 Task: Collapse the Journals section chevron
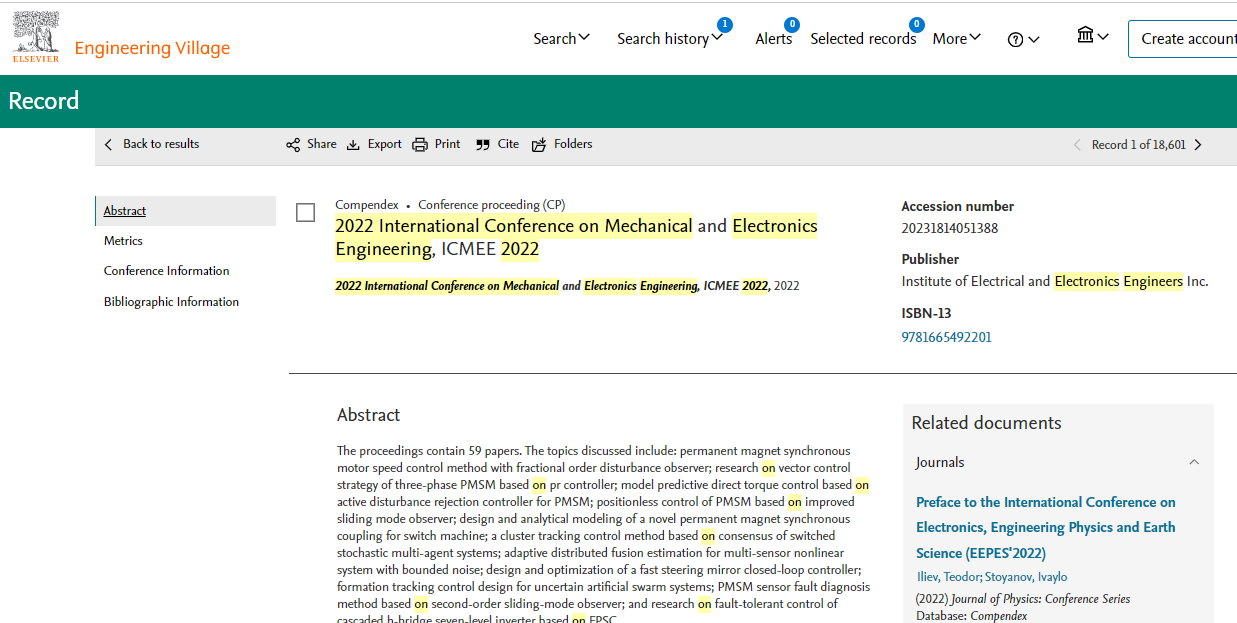point(1194,462)
